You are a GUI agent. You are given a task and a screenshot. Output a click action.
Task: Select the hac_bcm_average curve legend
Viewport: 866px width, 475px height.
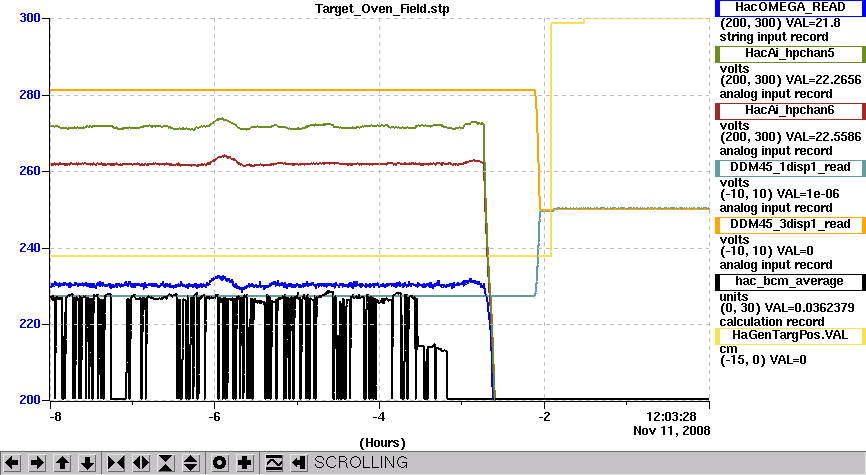tap(790, 282)
